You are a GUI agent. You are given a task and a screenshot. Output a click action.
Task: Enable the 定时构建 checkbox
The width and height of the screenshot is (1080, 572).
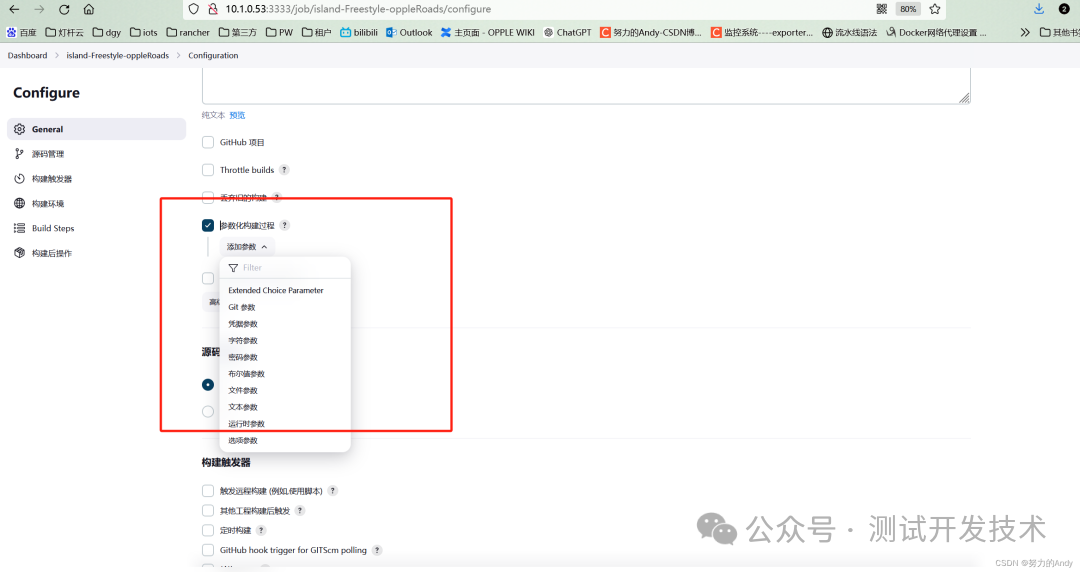pos(208,530)
